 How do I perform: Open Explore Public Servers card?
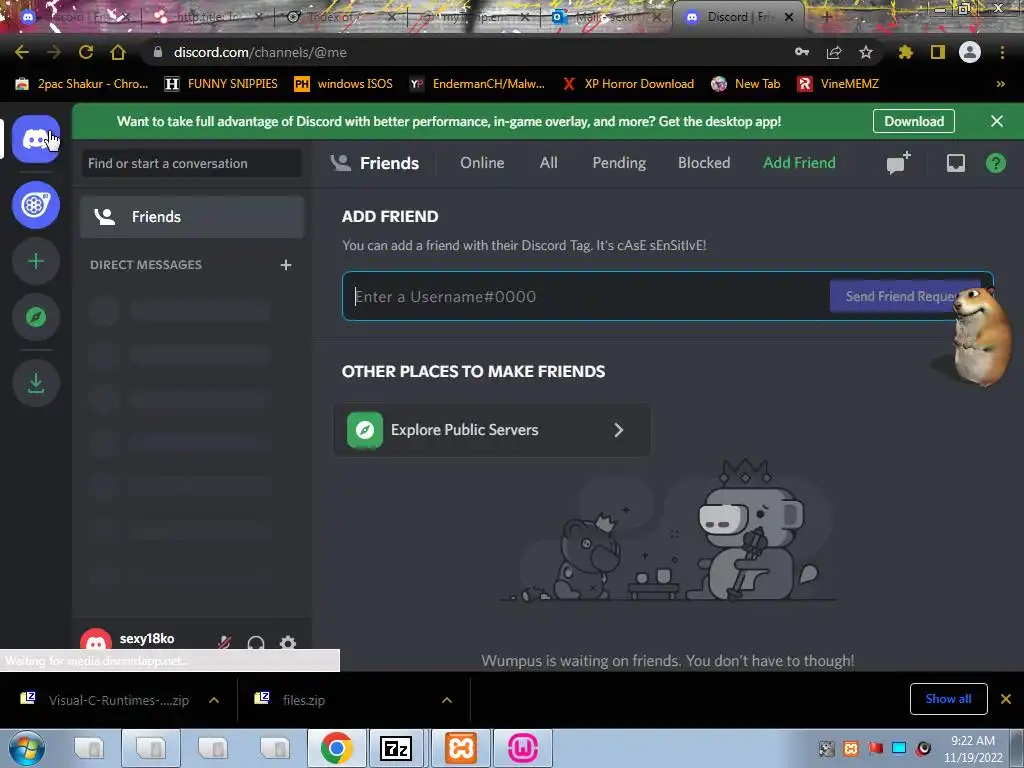492,430
